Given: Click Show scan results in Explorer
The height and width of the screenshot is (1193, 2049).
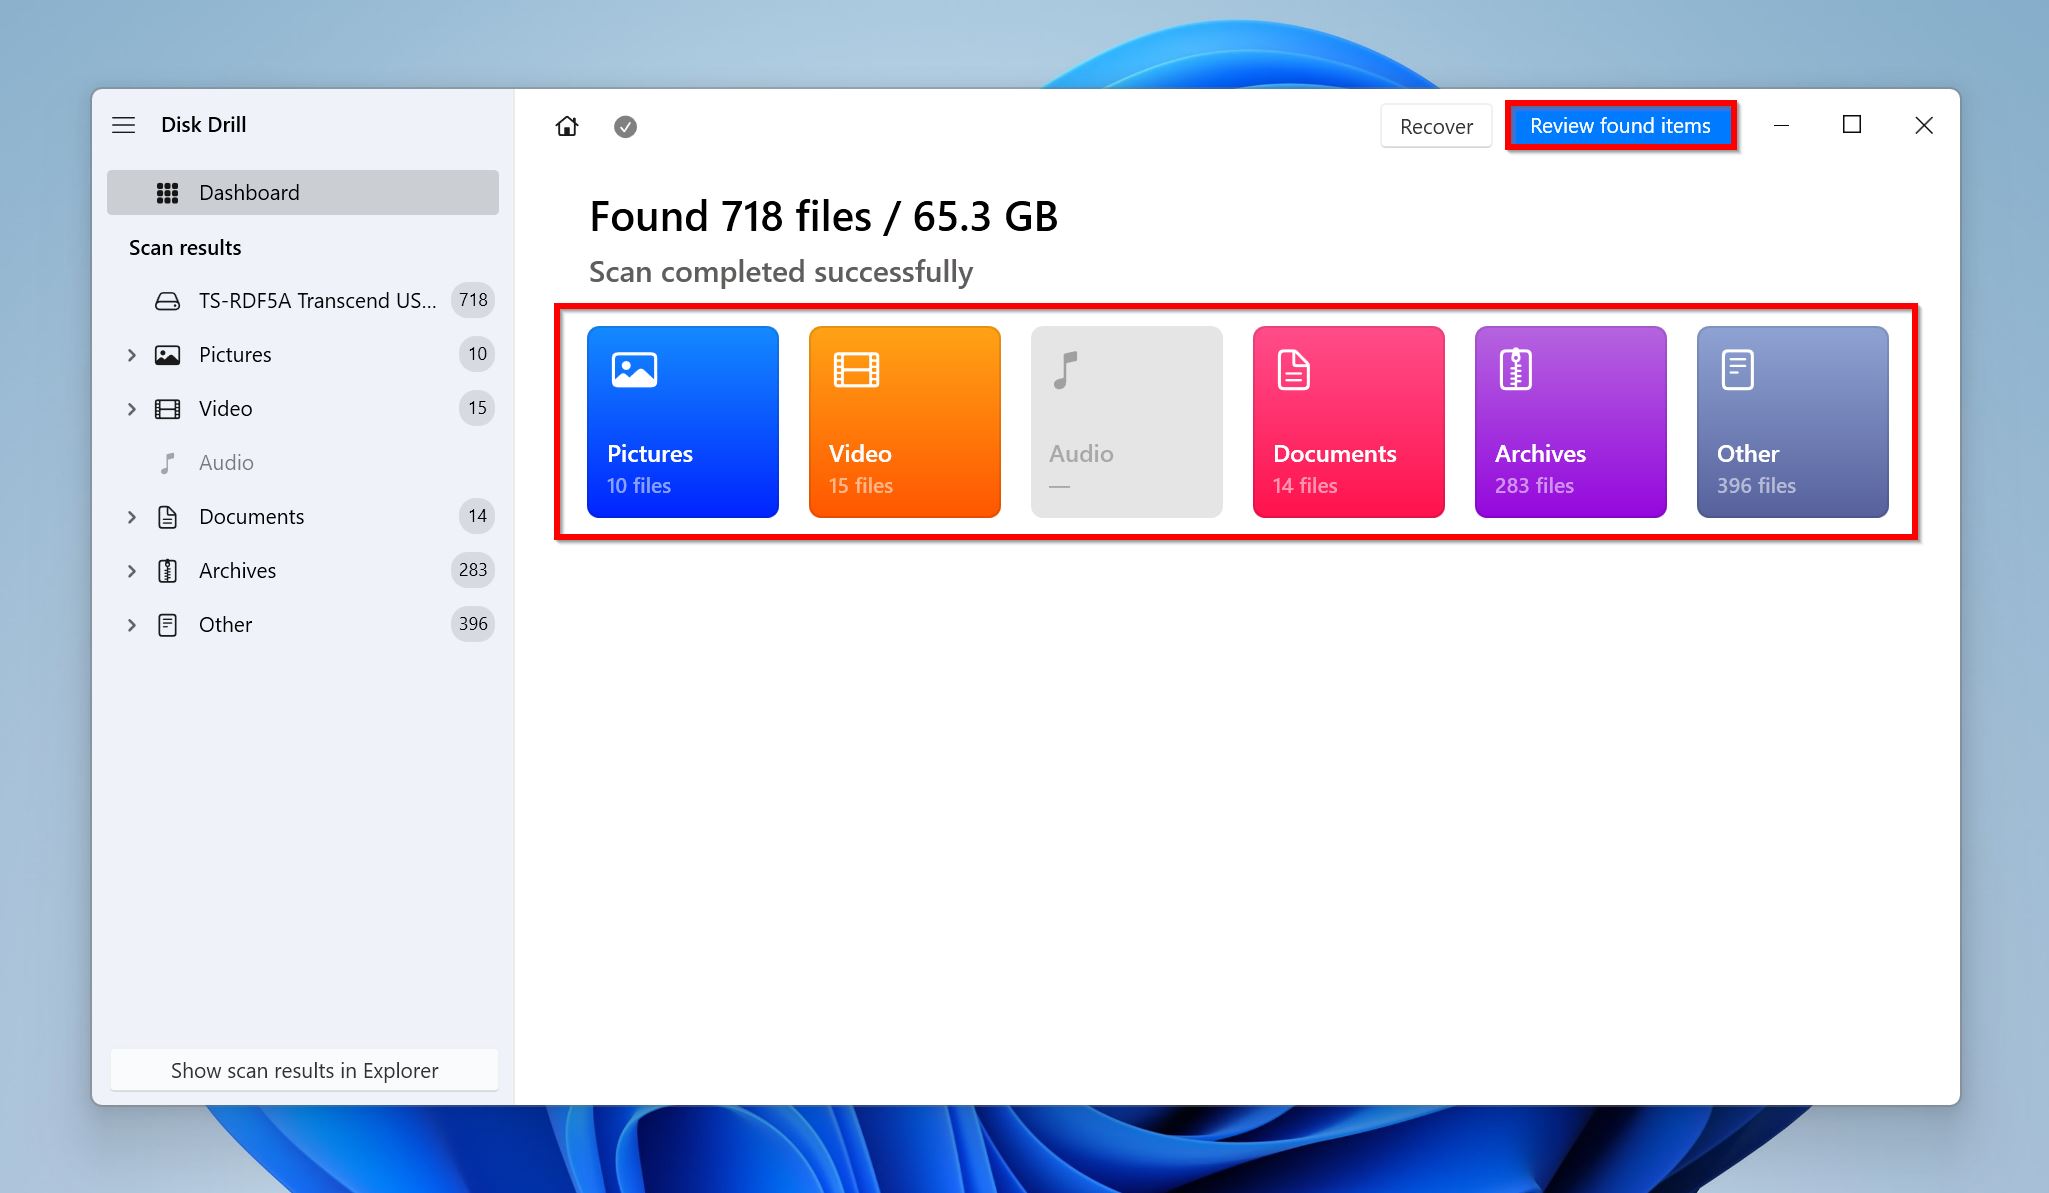Looking at the screenshot, I should click(x=302, y=1069).
